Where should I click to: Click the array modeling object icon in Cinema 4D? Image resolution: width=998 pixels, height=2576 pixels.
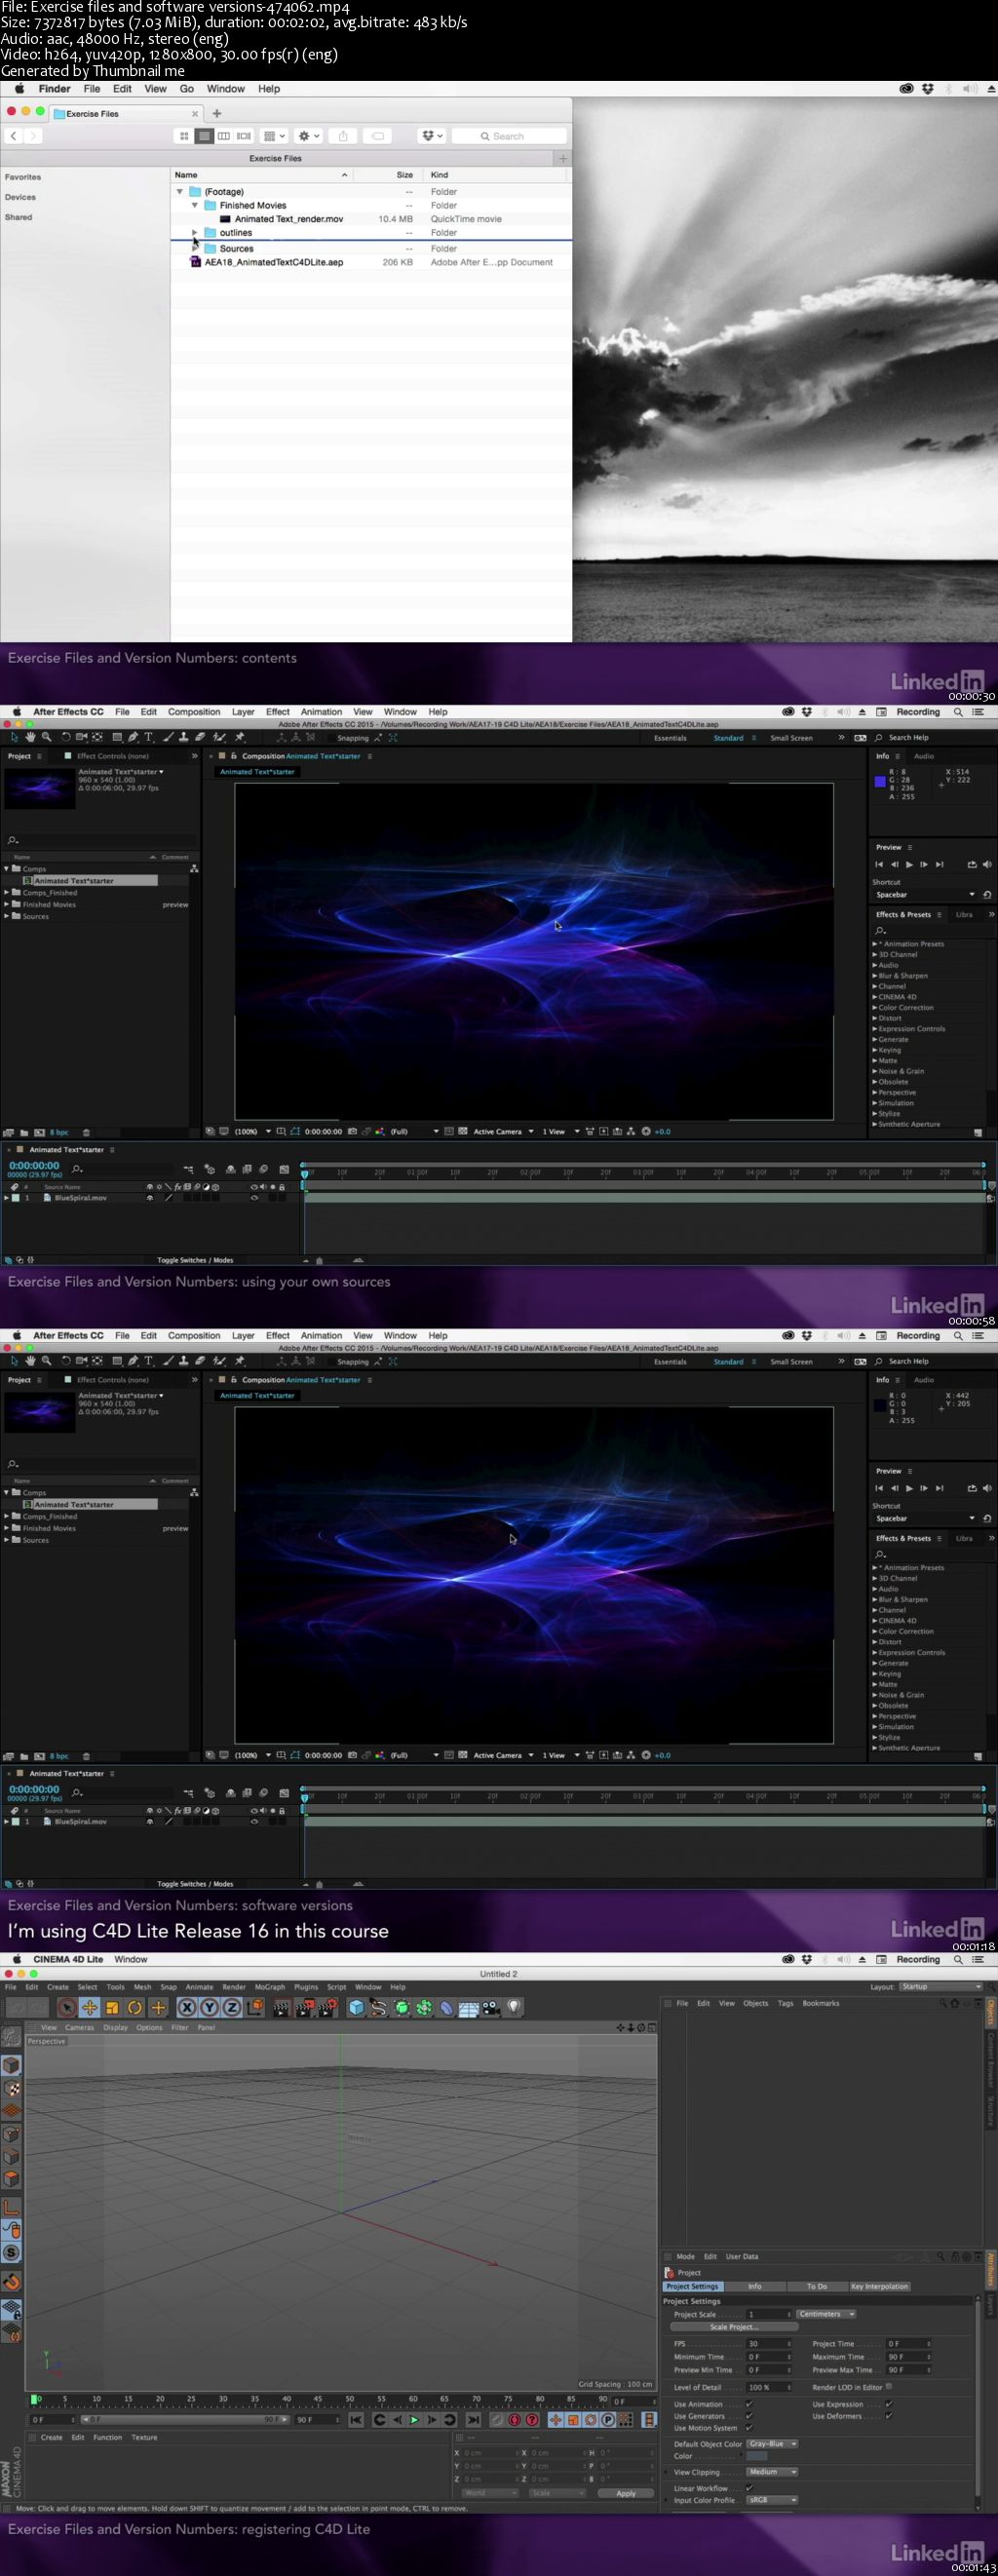pyautogui.click(x=423, y=2007)
